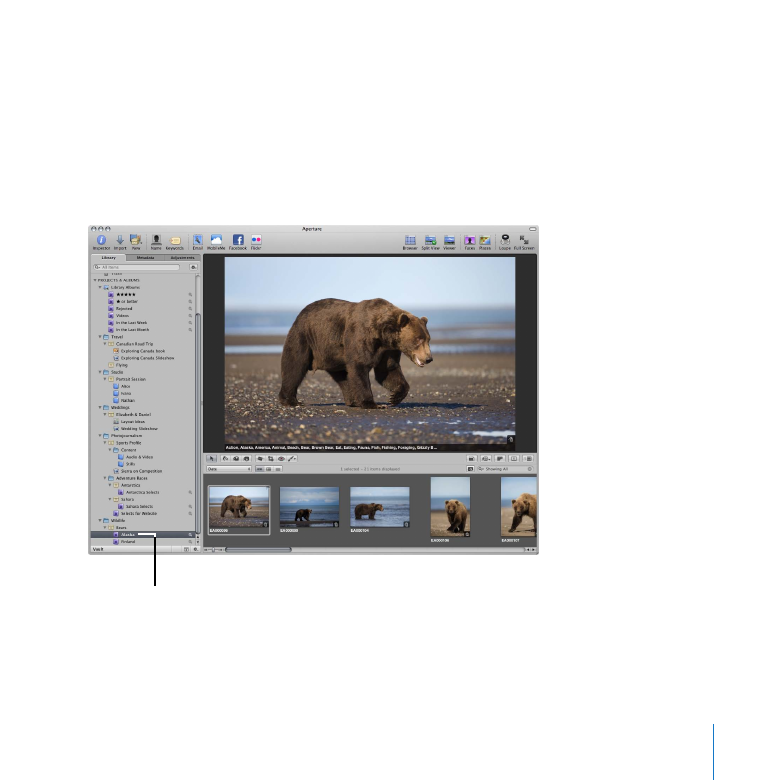Switch to the Metadata tab
Screen dimensions: 780x780
point(145,258)
